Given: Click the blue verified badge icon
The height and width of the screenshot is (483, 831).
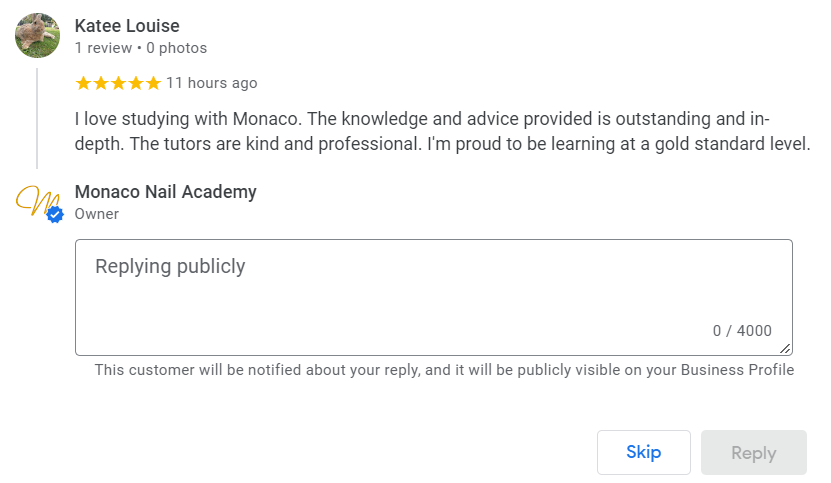Looking at the screenshot, I should point(55,214).
